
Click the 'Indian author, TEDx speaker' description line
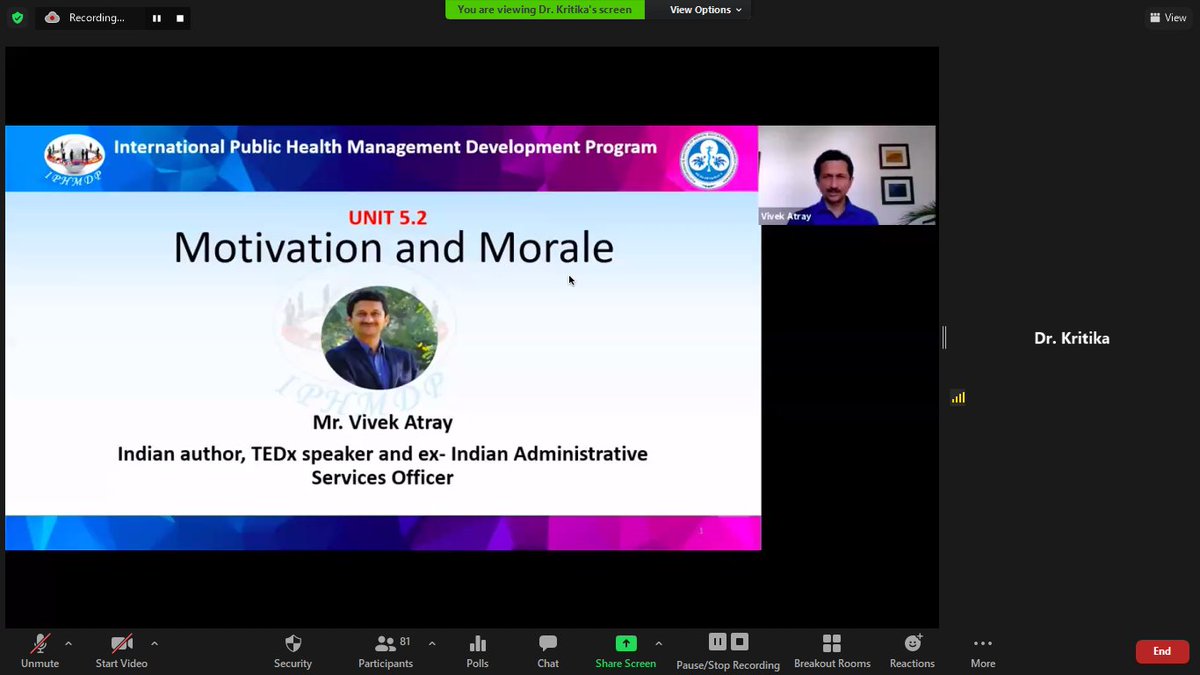pos(382,465)
